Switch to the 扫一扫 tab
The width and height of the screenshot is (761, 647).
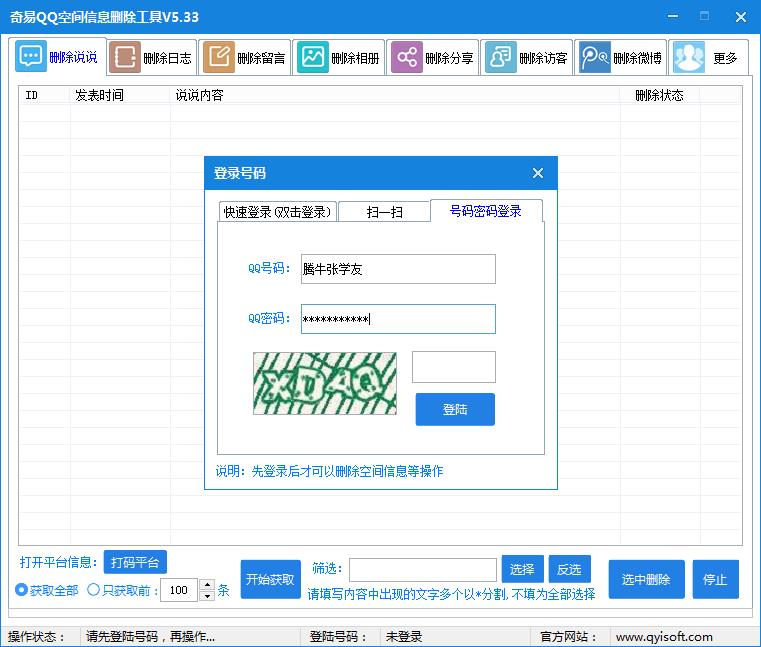point(384,212)
